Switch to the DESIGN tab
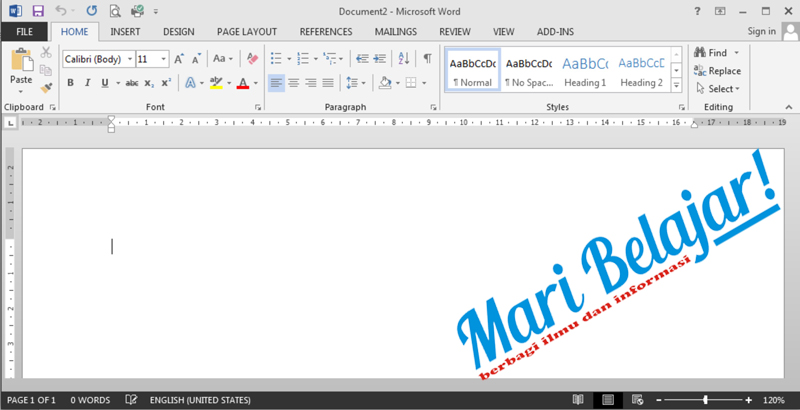 [x=179, y=32]
